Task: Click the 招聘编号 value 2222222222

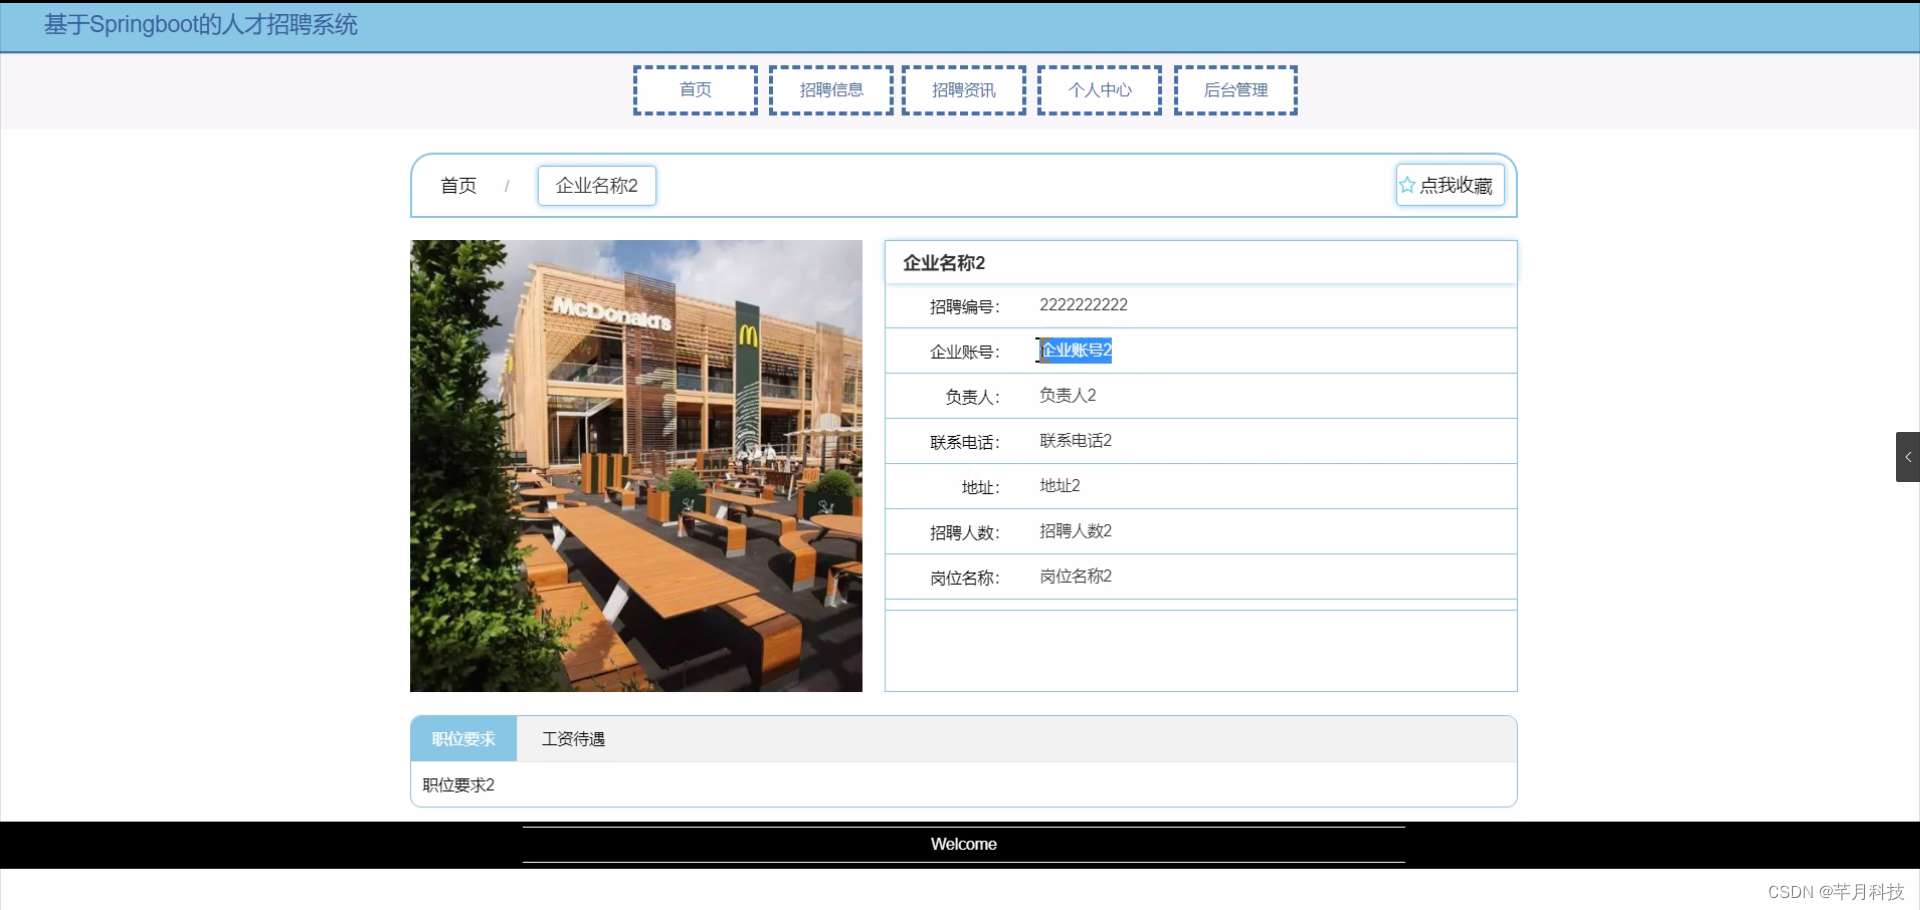Action: (x=1083, y=305)
